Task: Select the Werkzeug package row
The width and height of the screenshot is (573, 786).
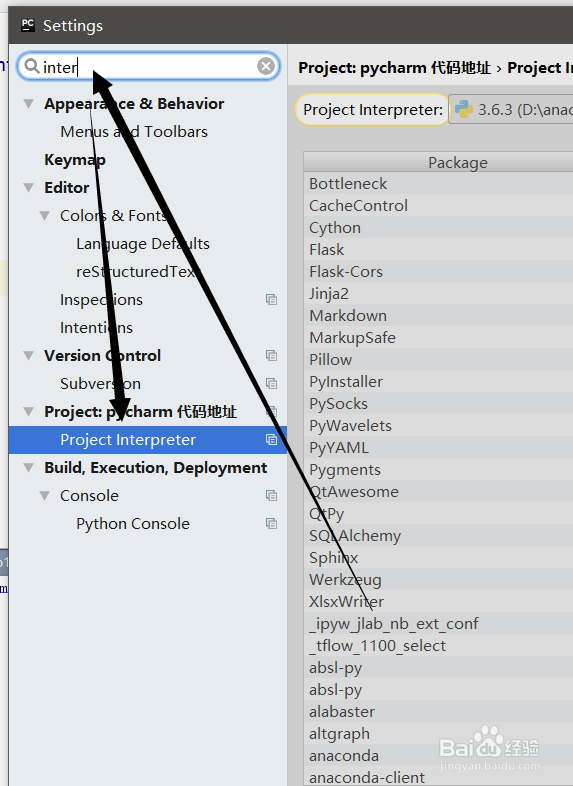Action: point(438,580)
